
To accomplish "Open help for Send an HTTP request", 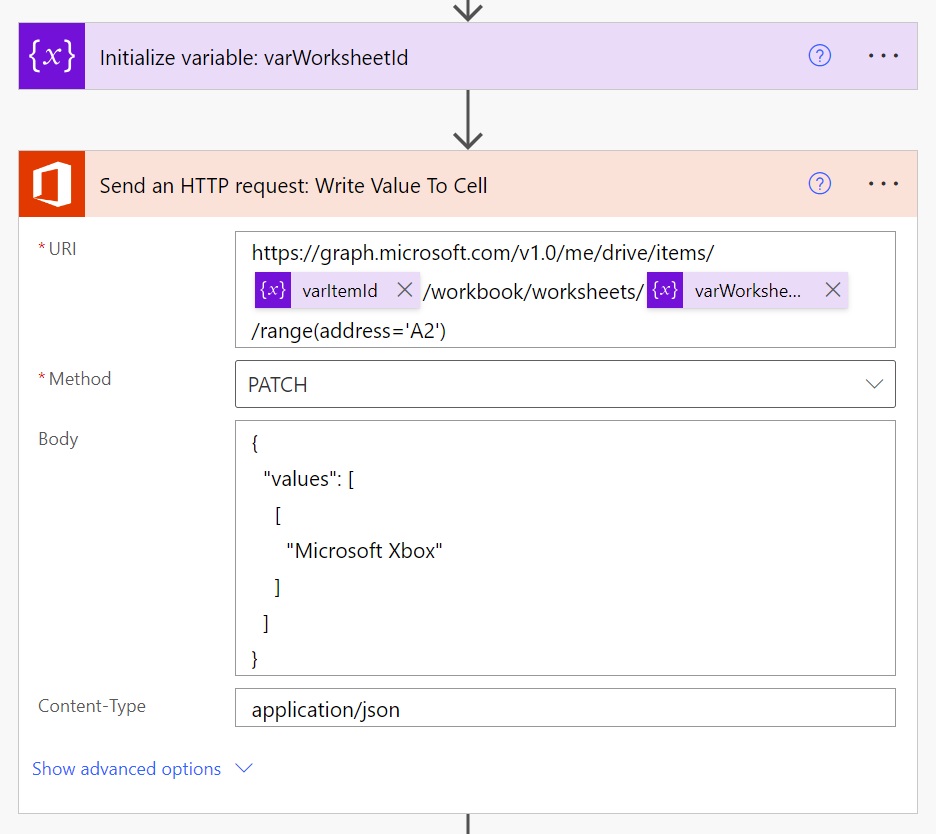I will (819, 184).
